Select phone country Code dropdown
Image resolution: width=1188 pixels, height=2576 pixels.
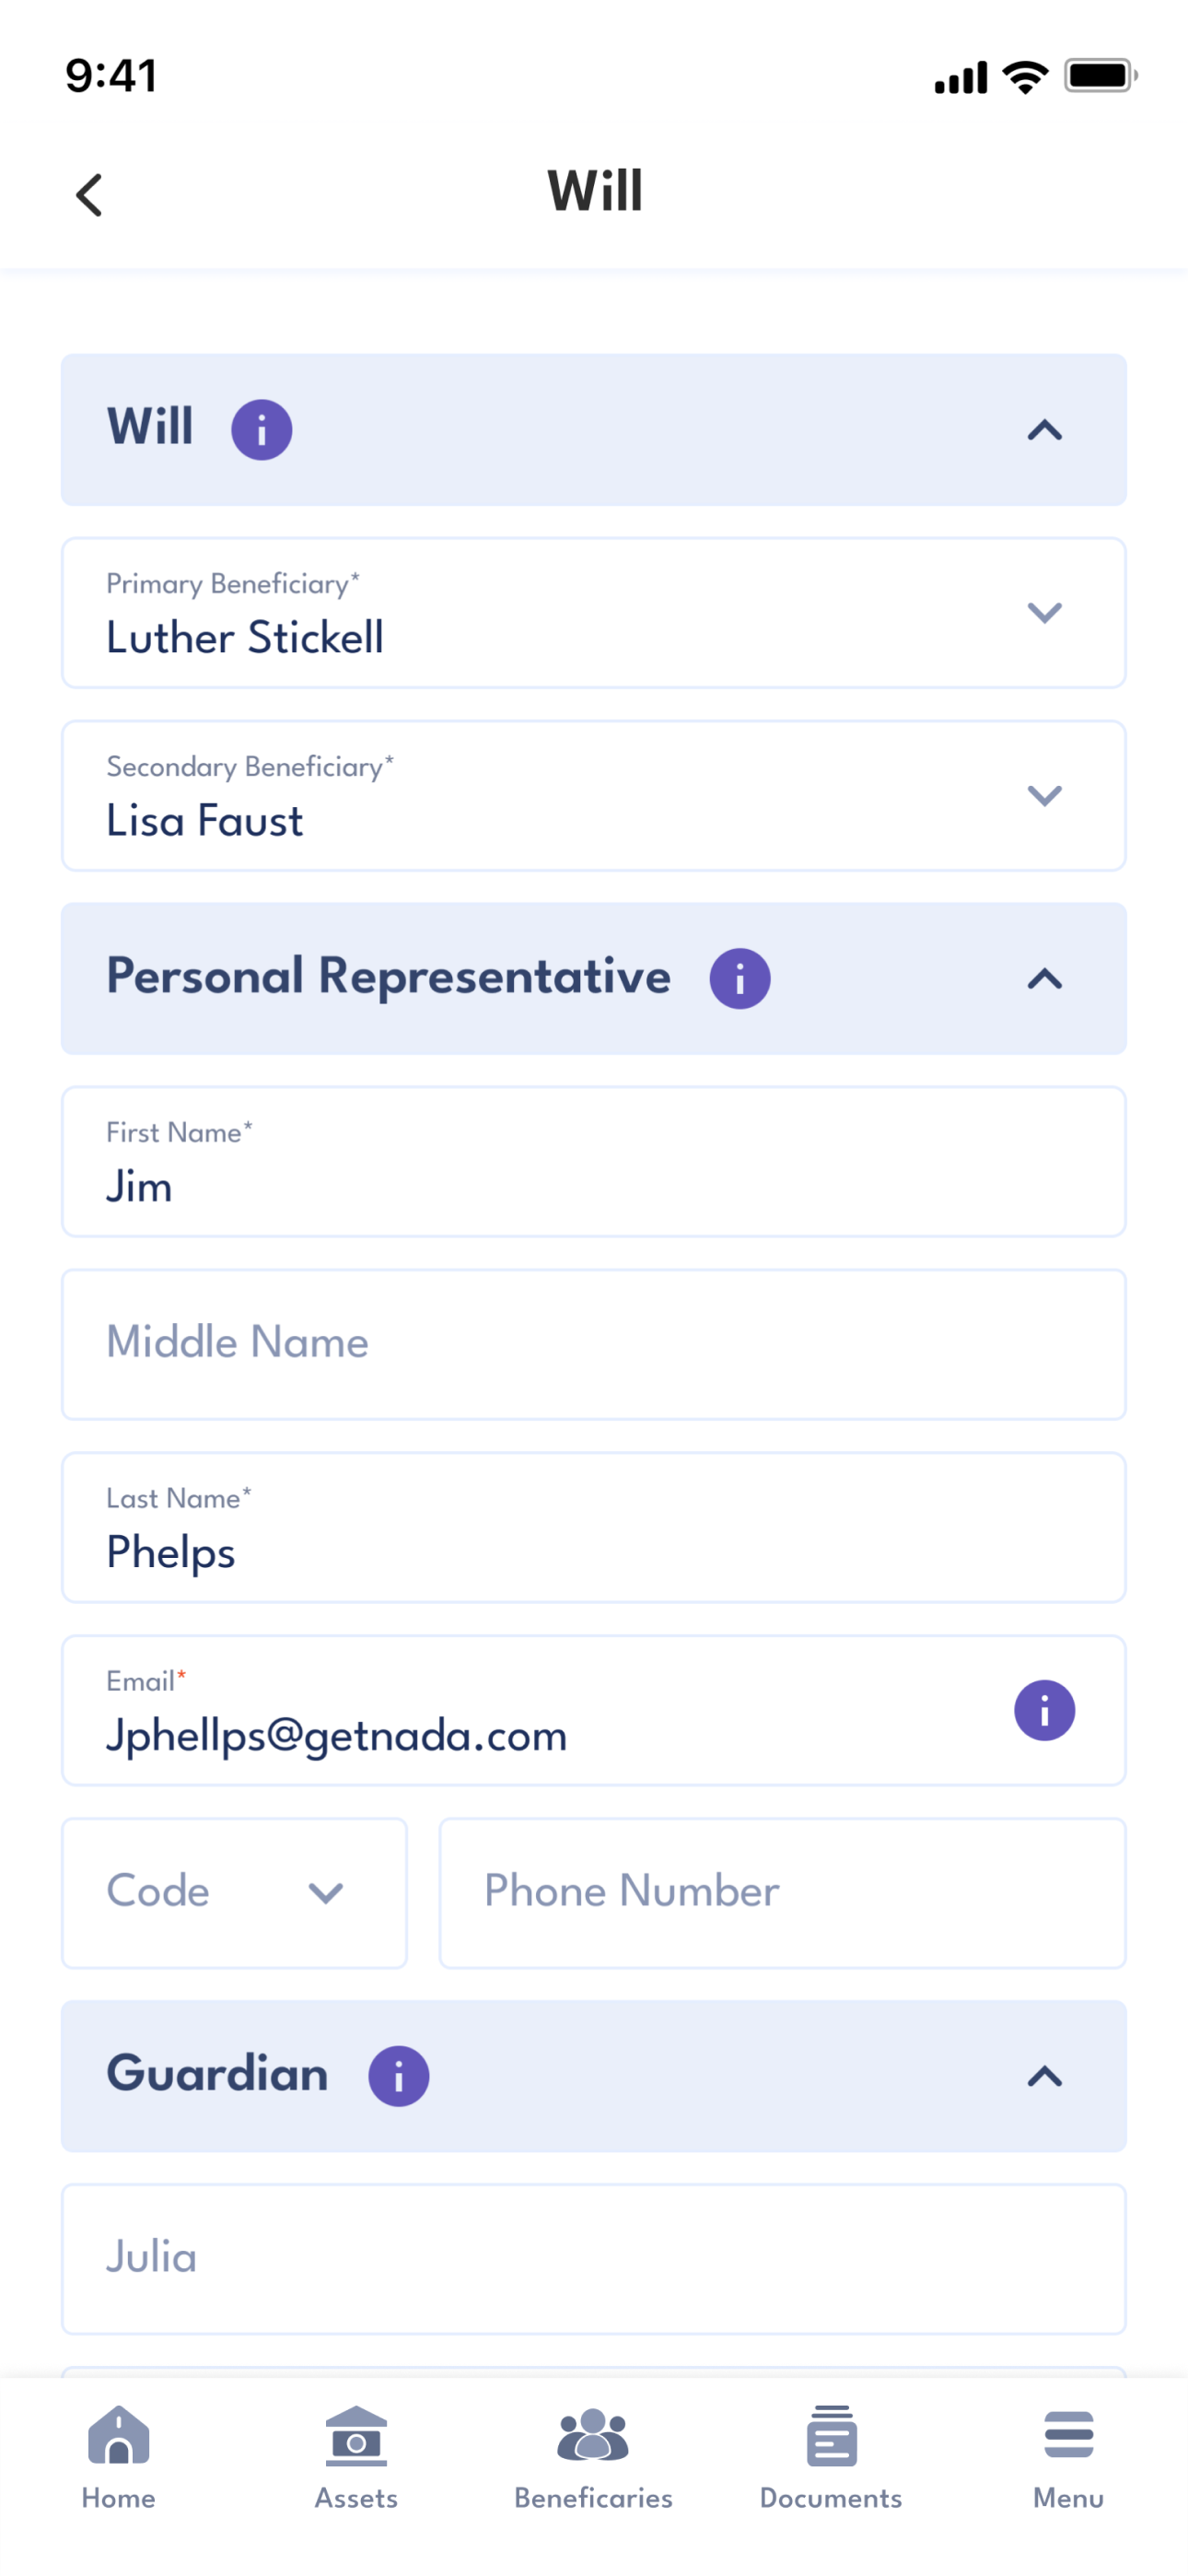pyautogui.click(x=234, y=1893)
